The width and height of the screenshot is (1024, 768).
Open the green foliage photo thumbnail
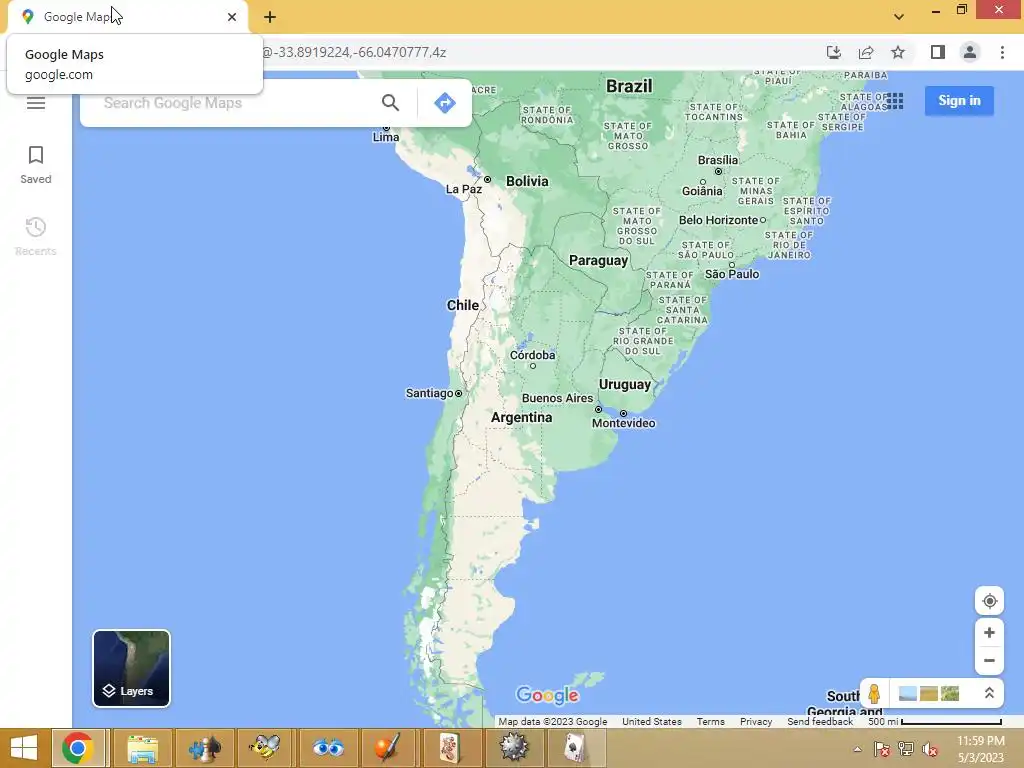point(950,693)
